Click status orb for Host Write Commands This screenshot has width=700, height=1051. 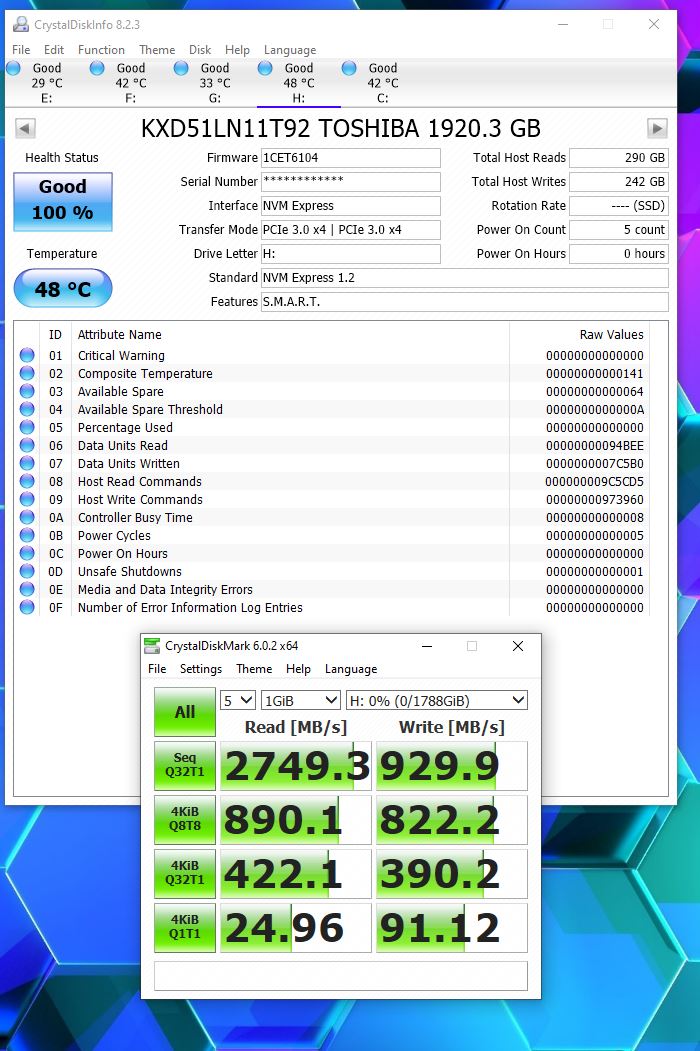pos(27,499)
